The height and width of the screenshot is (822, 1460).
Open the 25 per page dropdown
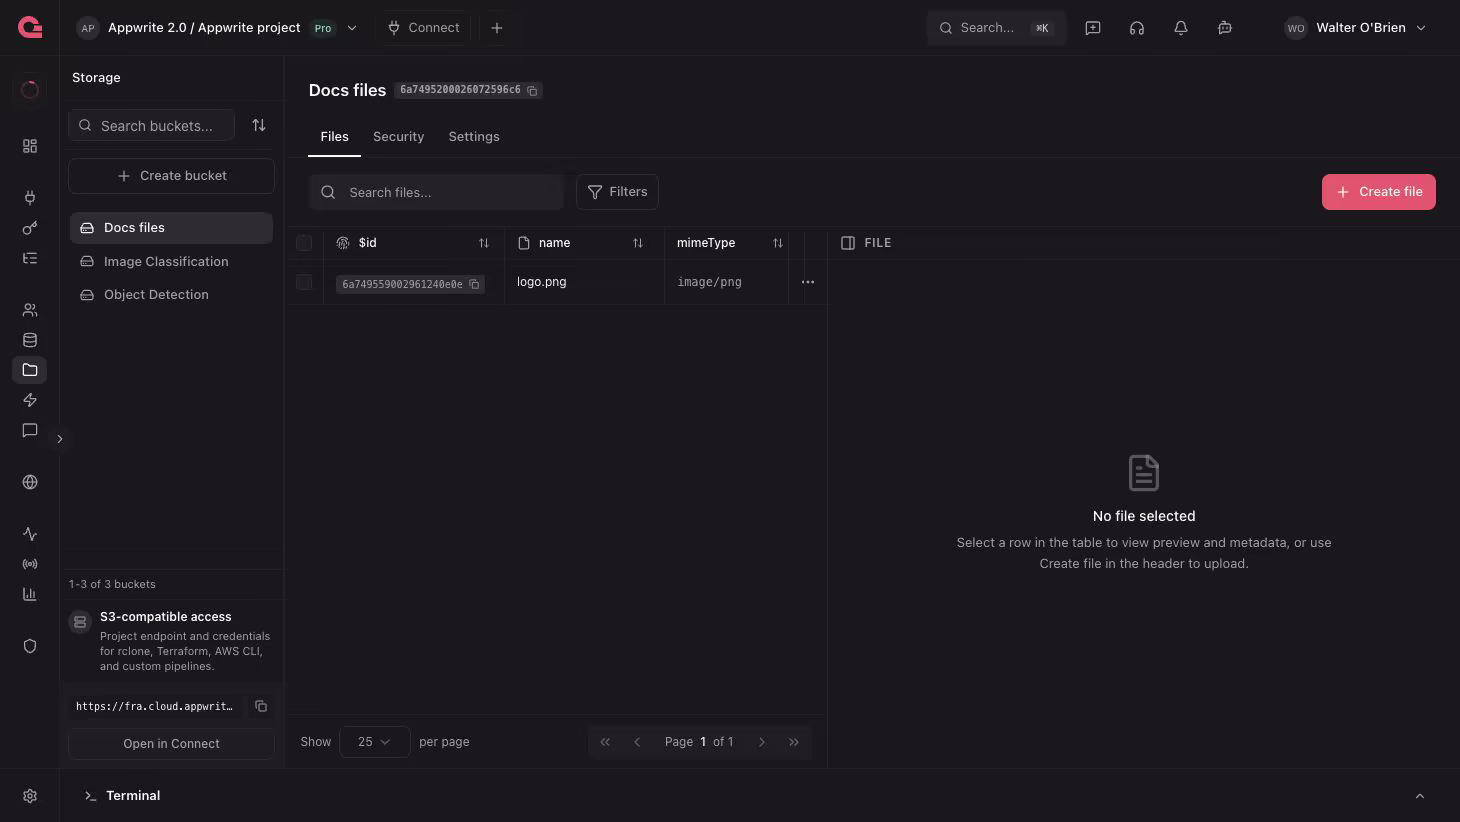click(375, 742)
